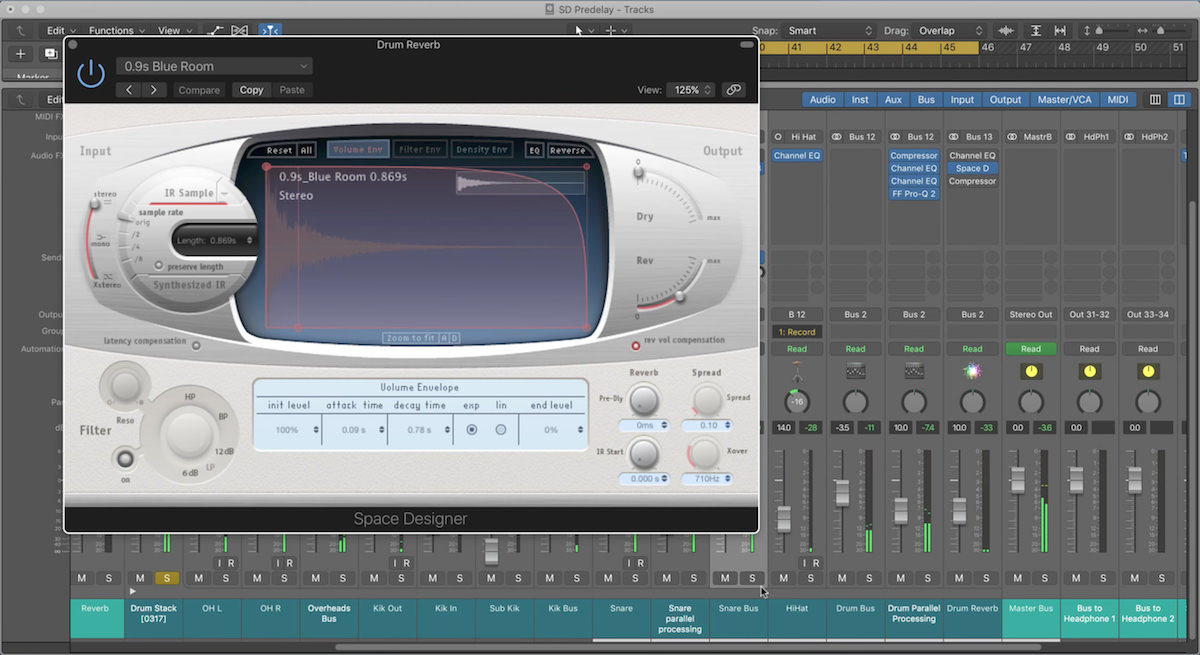
Task: Click Reset in Space Designer display
Action: [279, 150]
